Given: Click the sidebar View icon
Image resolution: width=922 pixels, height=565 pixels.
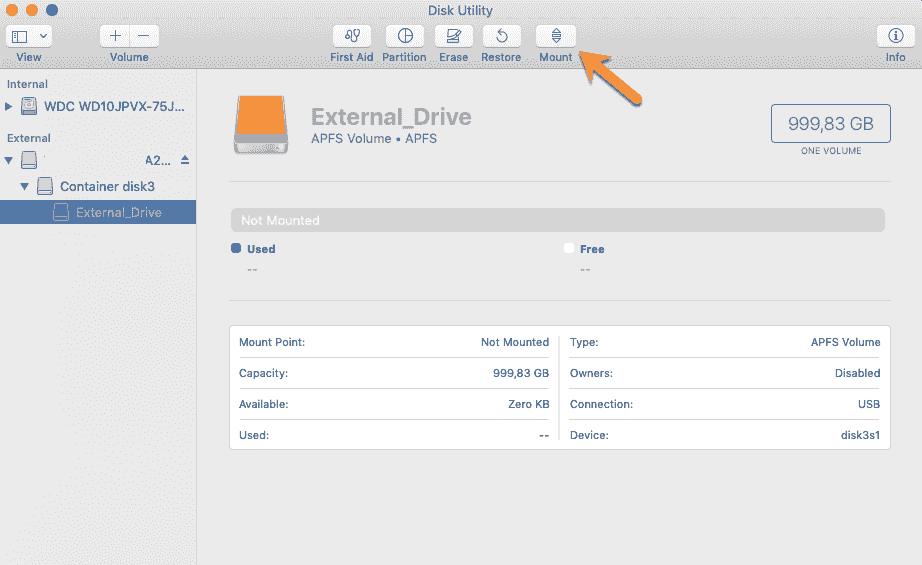Looking at the screenshot, I should click(20, 36).
